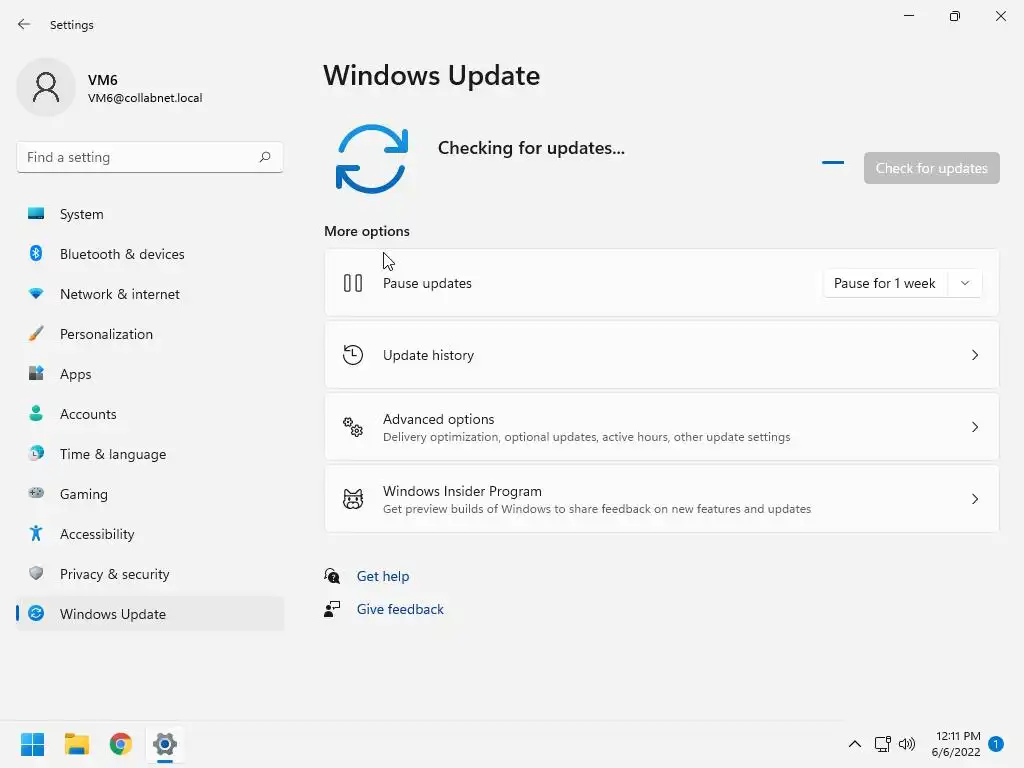Viewport: 1024px width, 768px height.
Task: Click the Settings gear taskbar icon
Action: [x=165, y=744]
